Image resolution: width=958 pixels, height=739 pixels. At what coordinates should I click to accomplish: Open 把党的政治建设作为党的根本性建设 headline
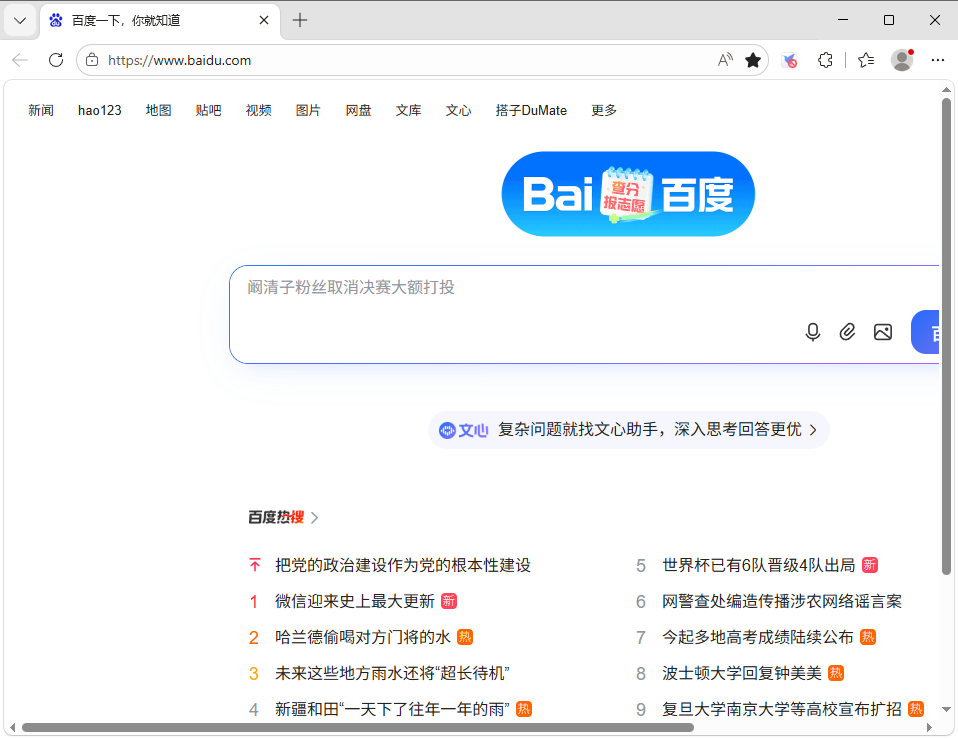pyautogui.click(x=403, y=566)
